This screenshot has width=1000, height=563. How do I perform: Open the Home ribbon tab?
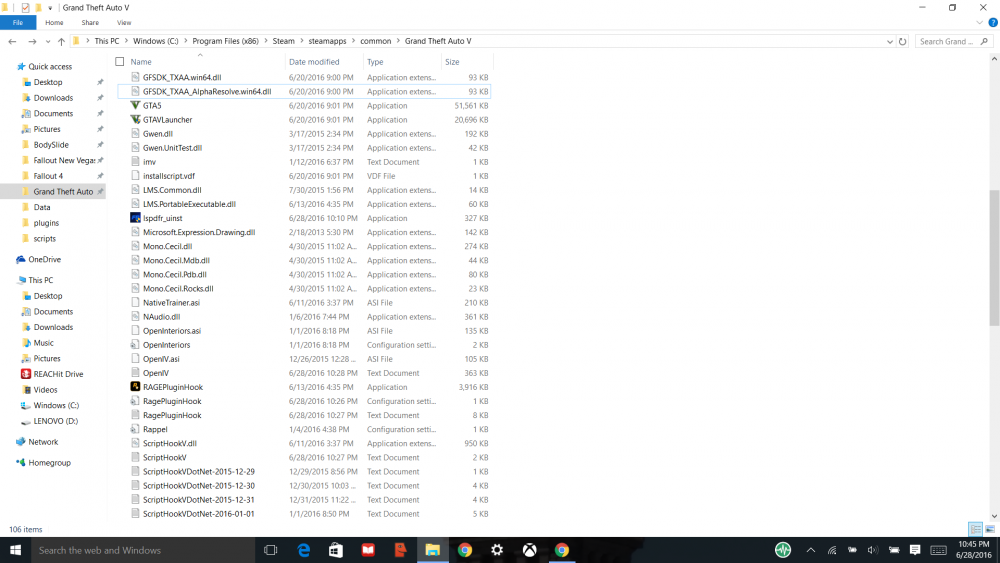click(x=54, y=22)
